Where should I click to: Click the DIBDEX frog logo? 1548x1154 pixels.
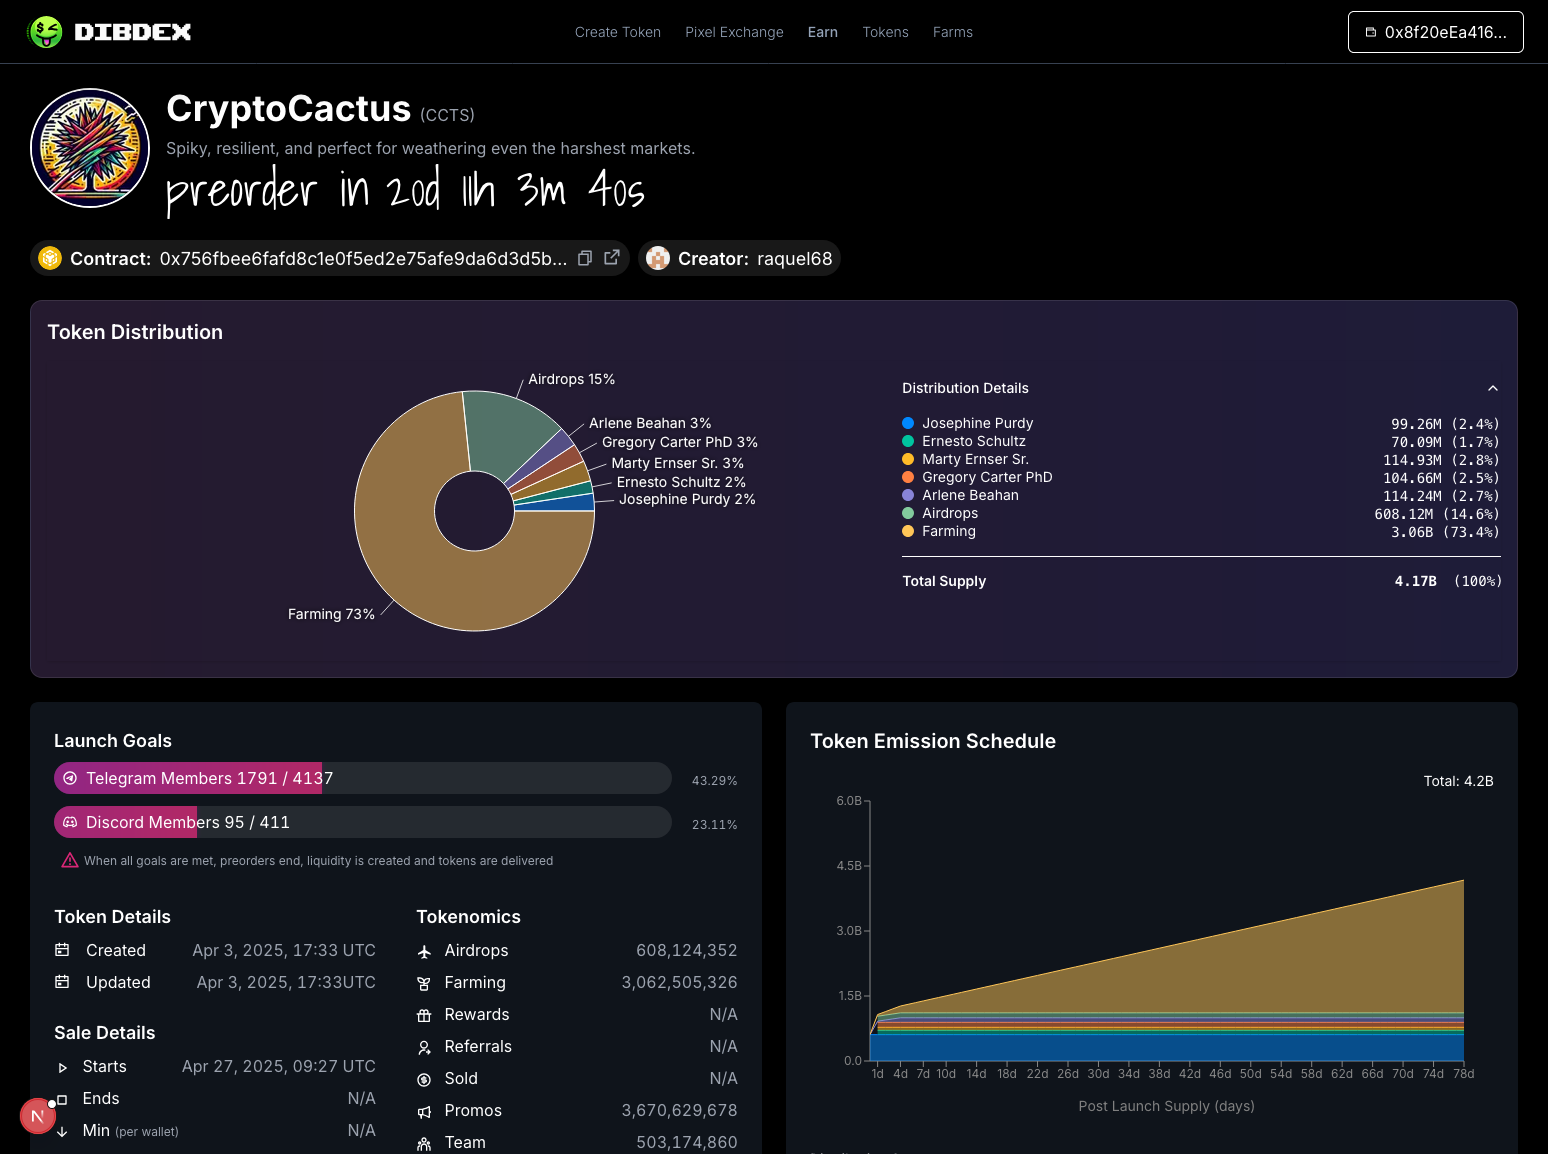44,31
